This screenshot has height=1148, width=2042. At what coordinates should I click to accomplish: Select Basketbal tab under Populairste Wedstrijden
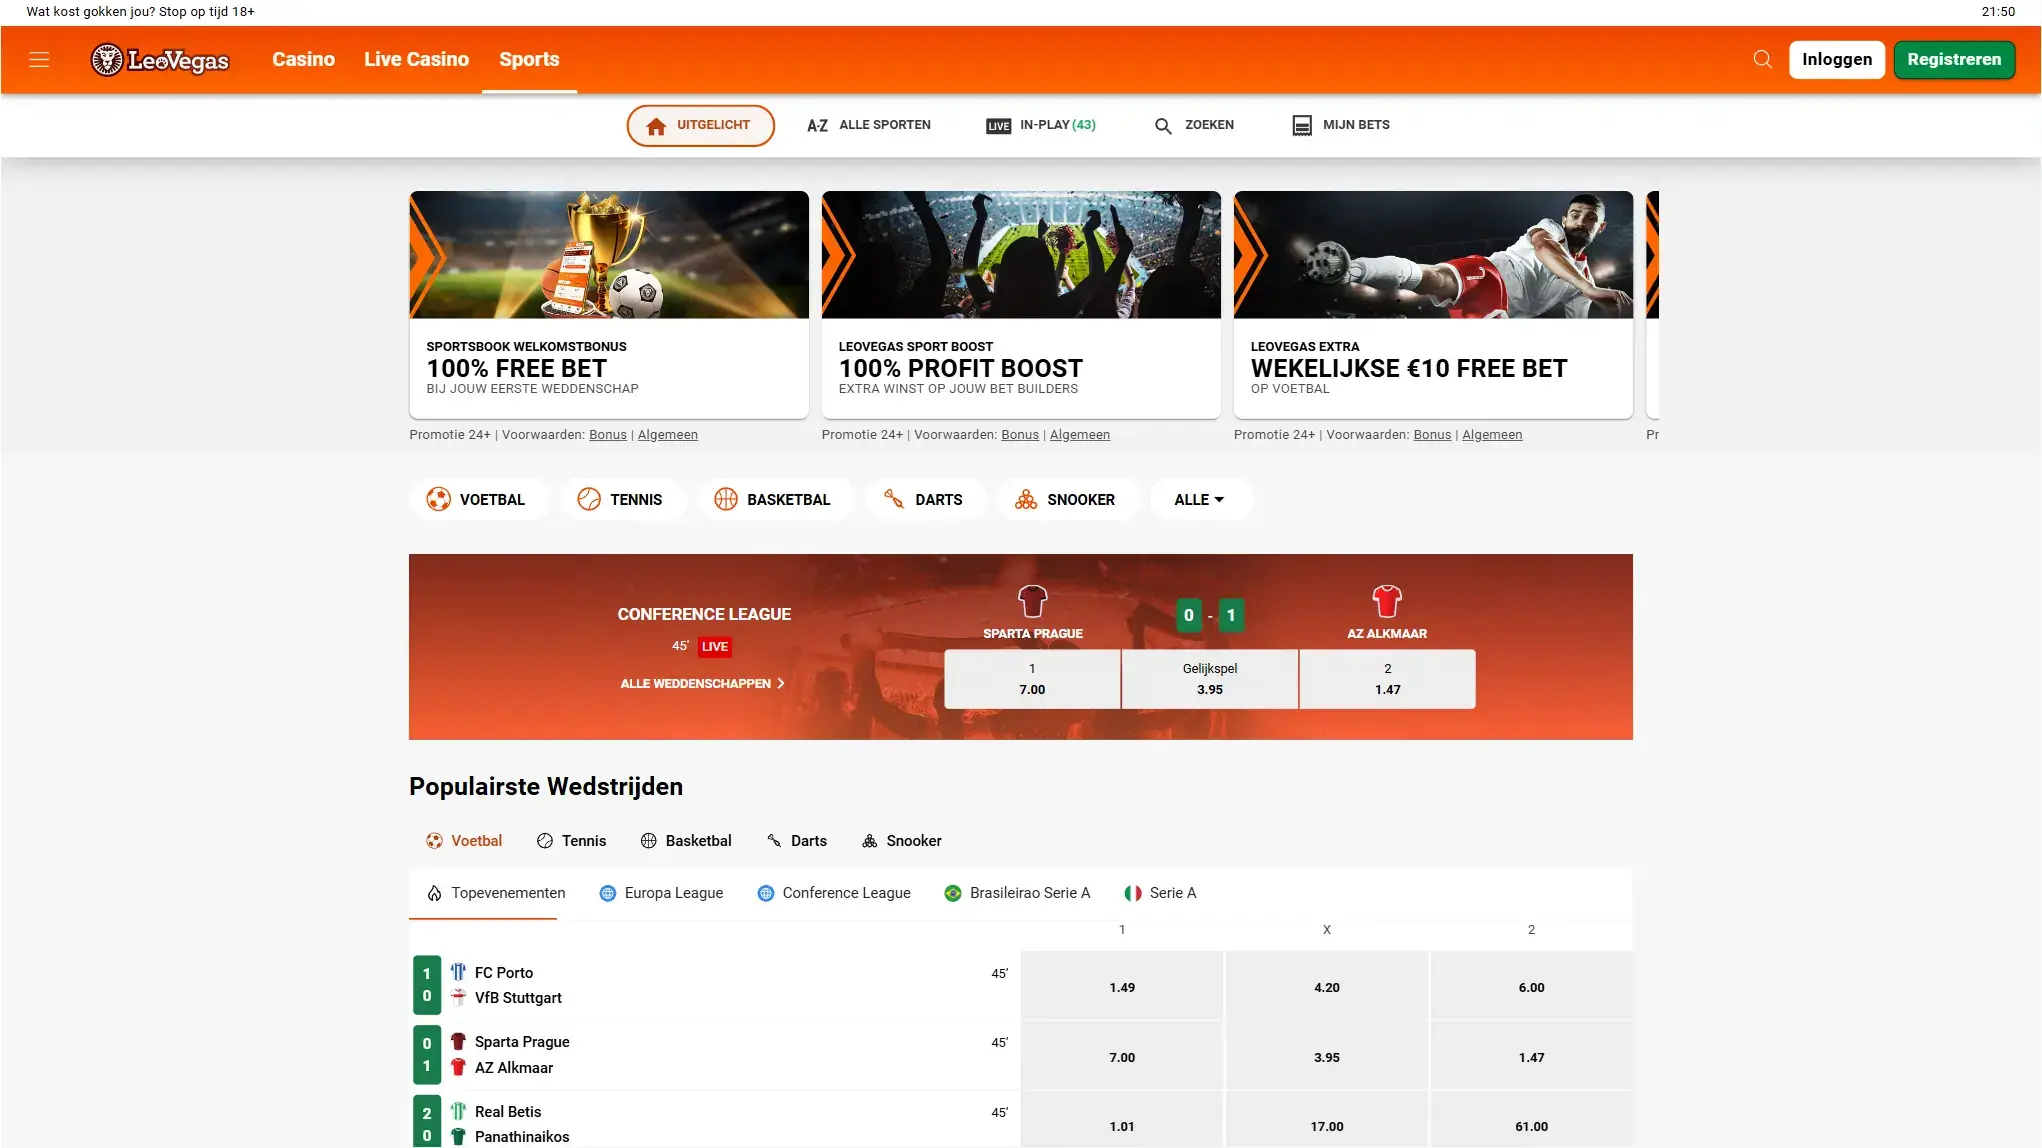686,841
